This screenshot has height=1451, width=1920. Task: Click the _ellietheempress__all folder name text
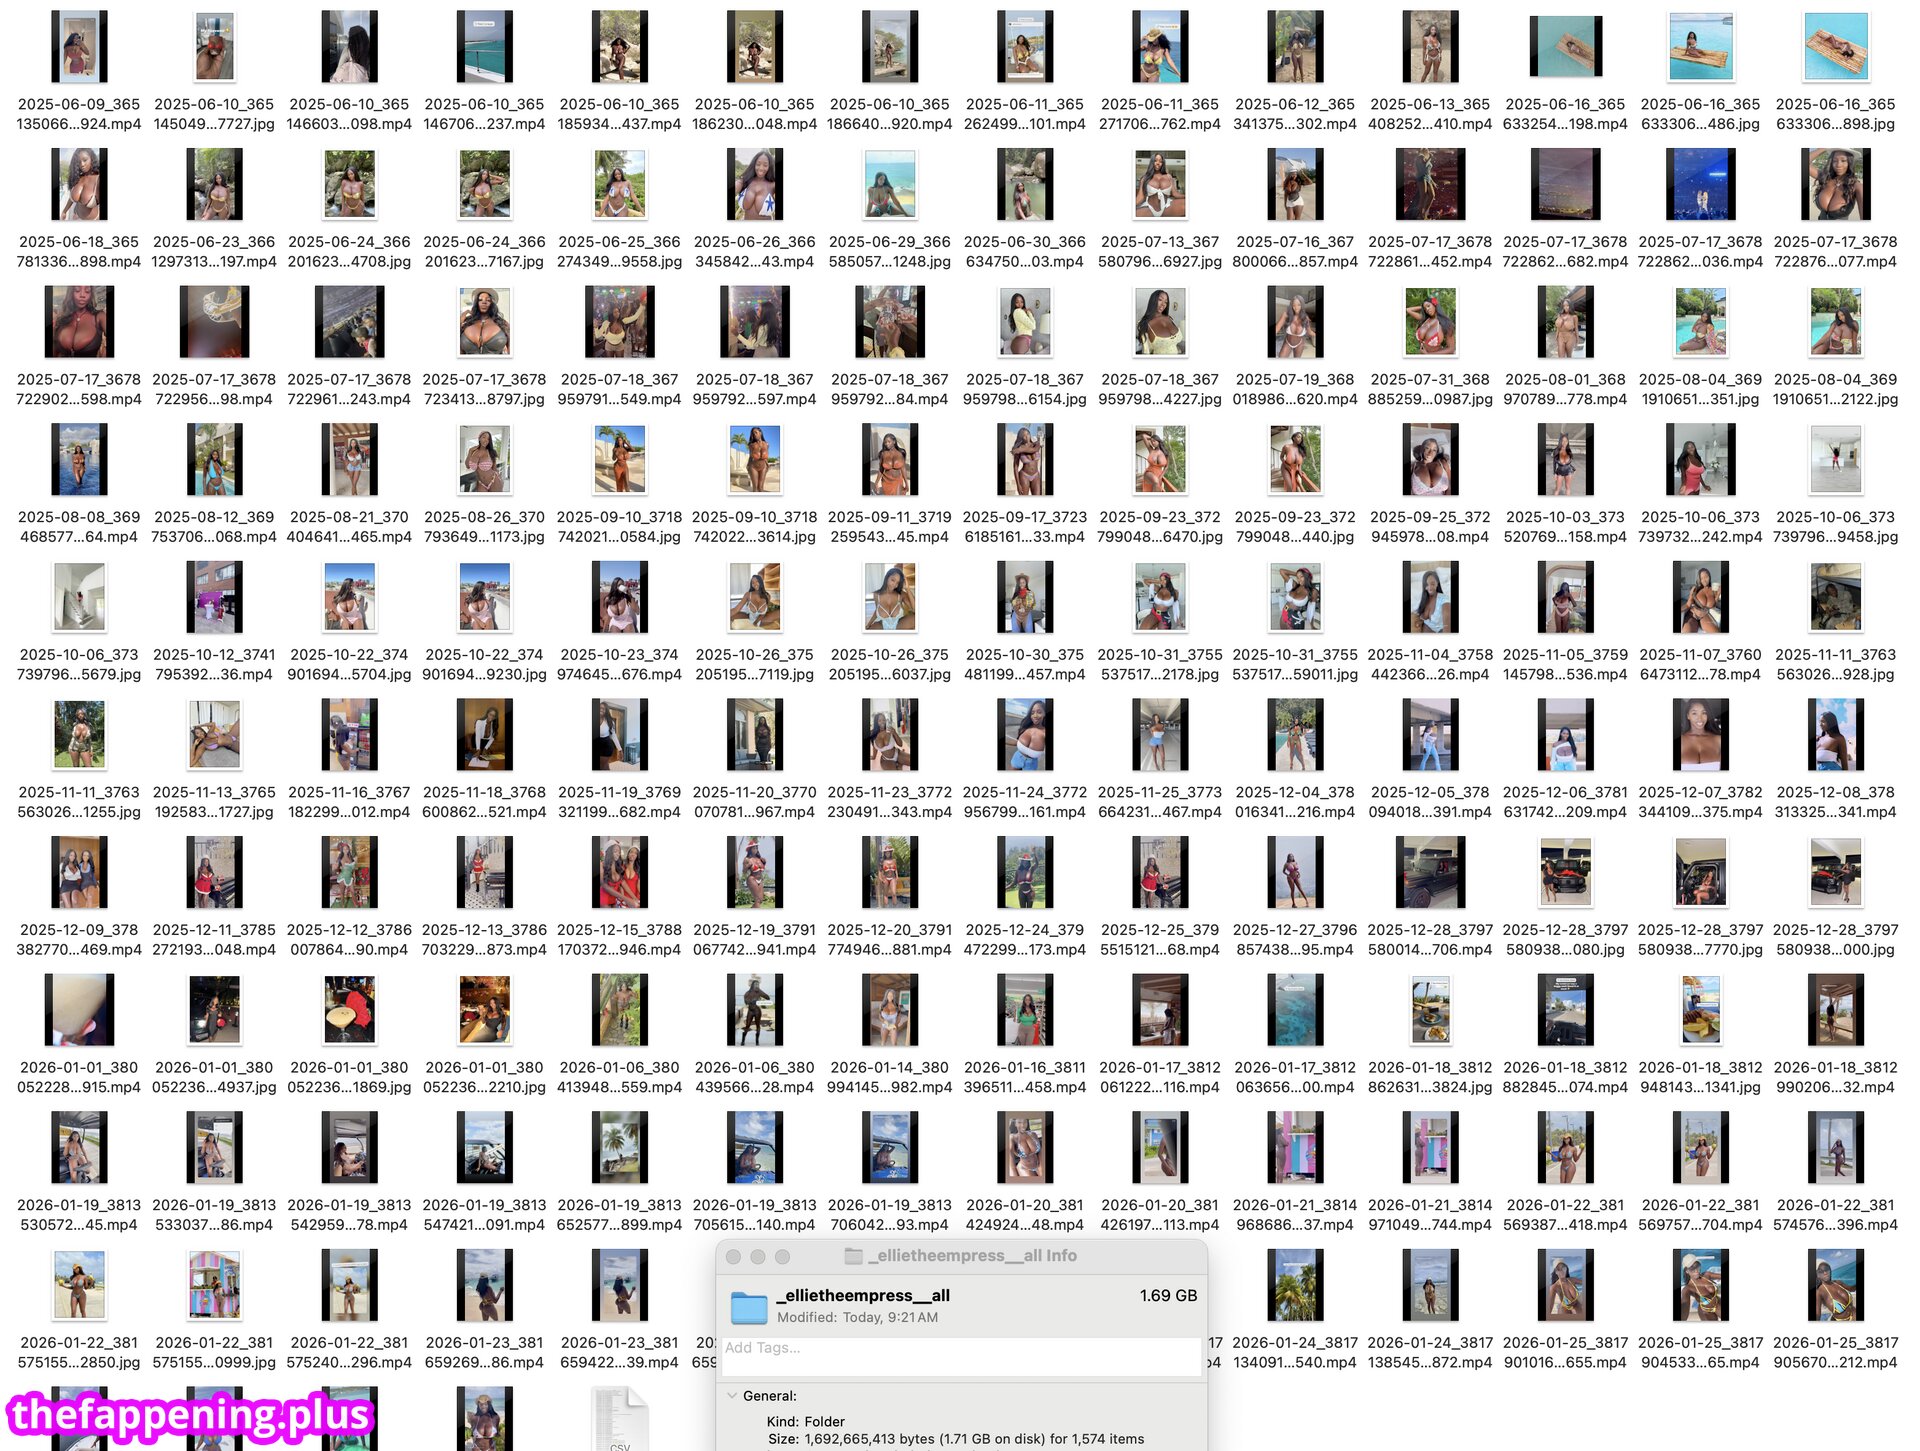click(x=863, y=1296)
